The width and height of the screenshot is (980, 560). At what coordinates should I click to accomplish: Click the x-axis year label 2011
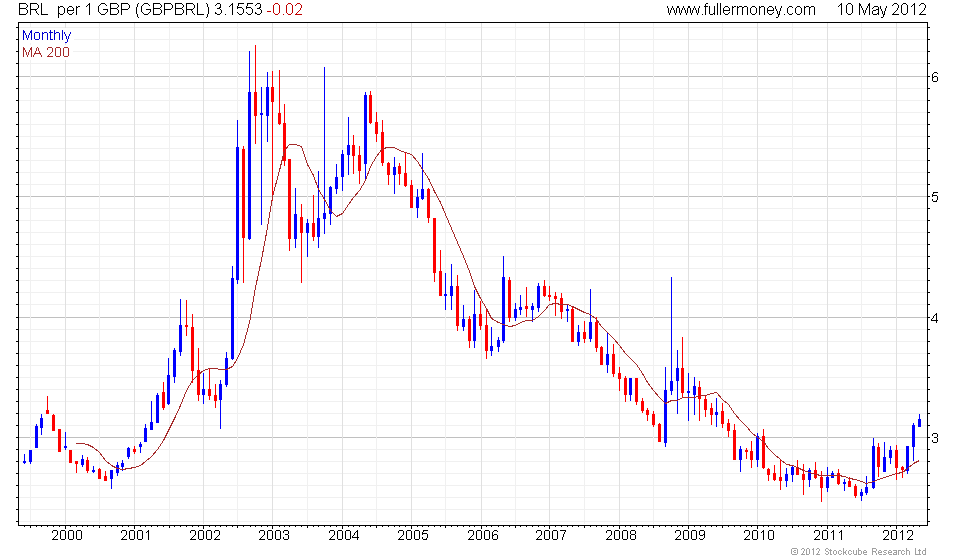pos(829,535)
